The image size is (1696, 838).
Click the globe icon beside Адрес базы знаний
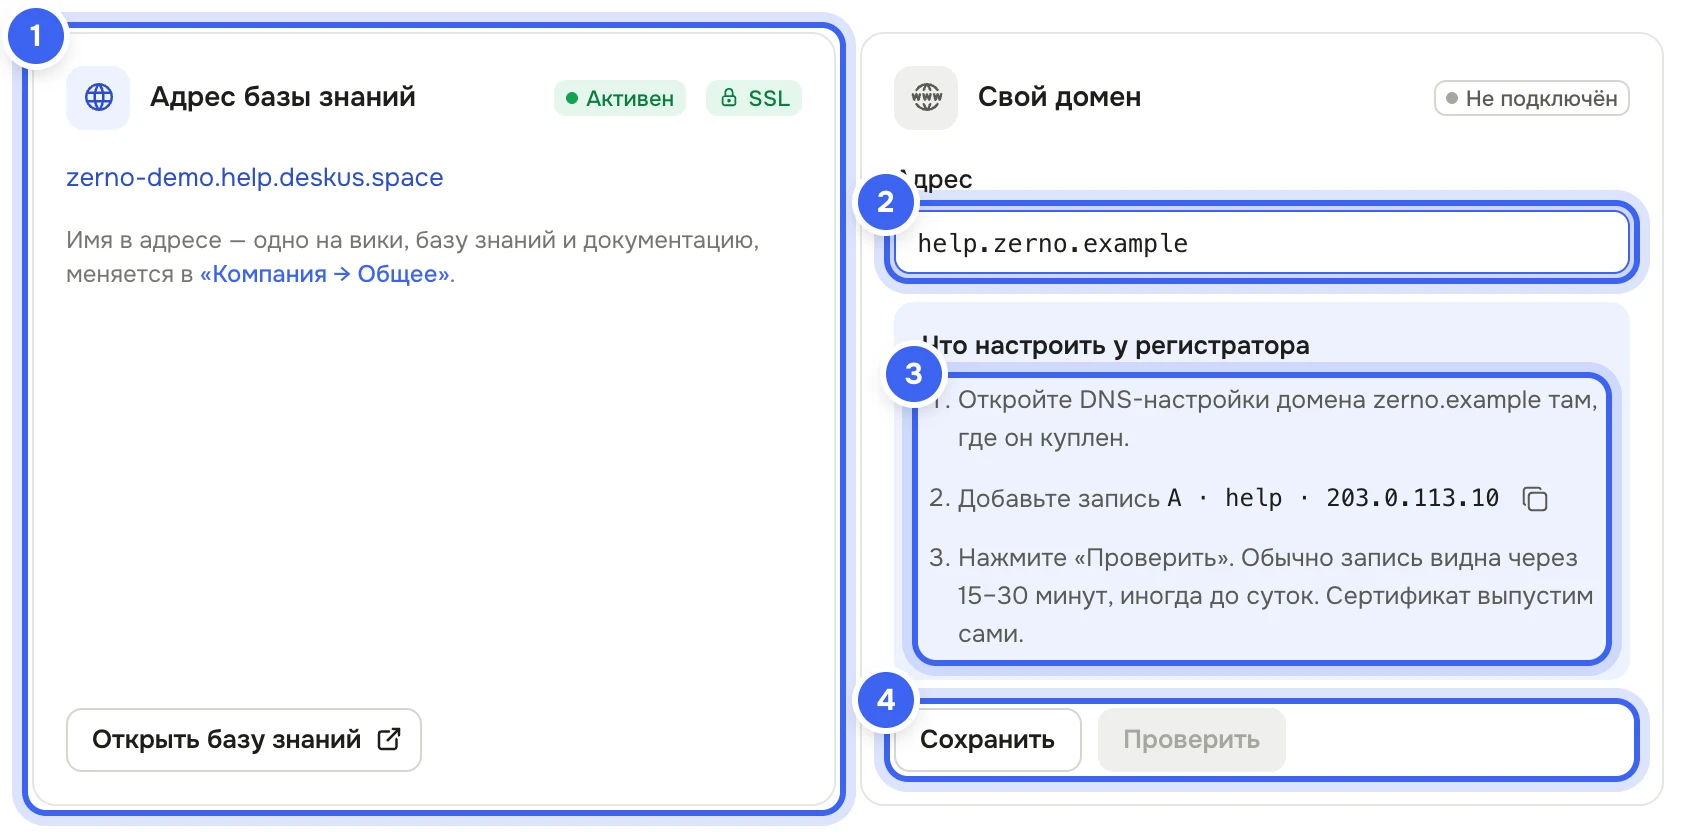pyautogui.click(x=98, y=97)
